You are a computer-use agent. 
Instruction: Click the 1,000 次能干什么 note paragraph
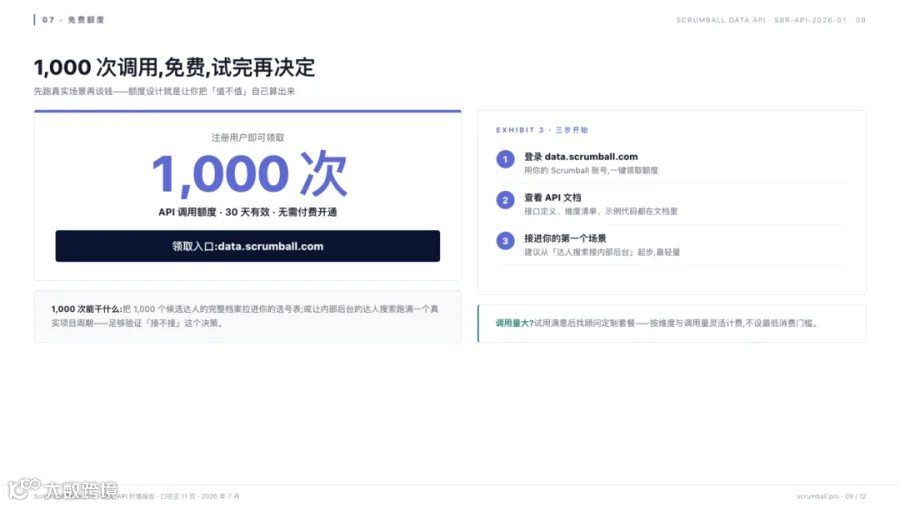[x=245, y=316]
